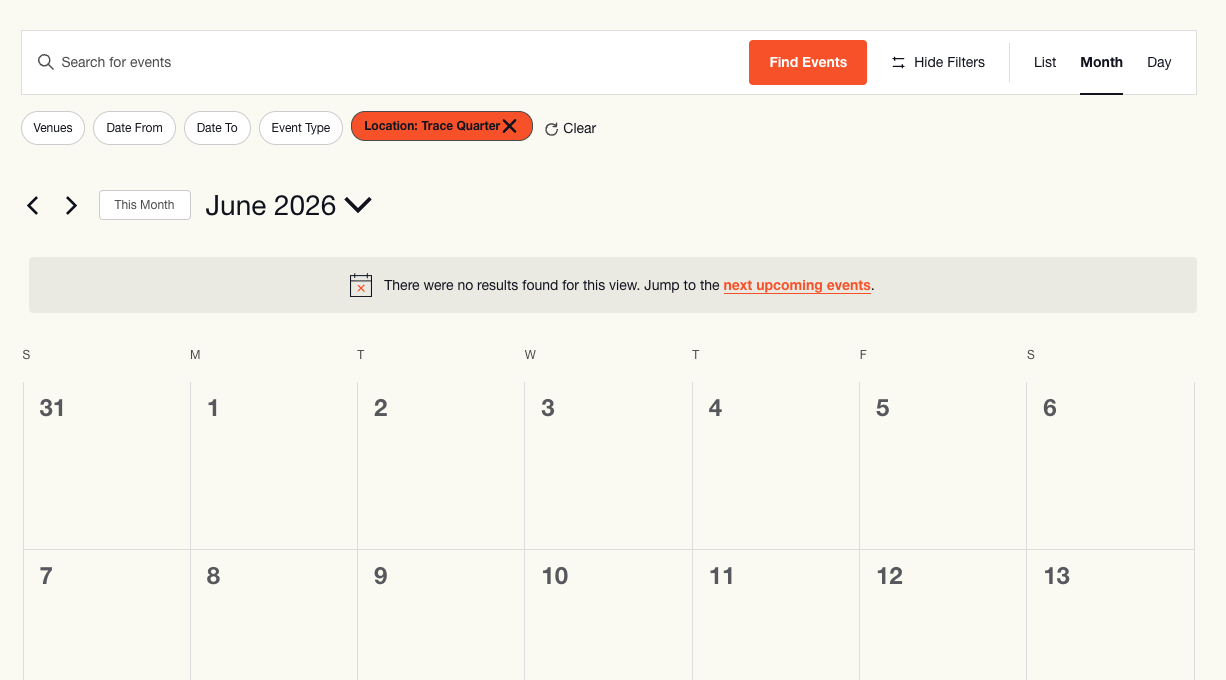The height and width of the screenshot is (680, 1226).
Task: Click the Clear filters link
Action: tap(570, 128)
